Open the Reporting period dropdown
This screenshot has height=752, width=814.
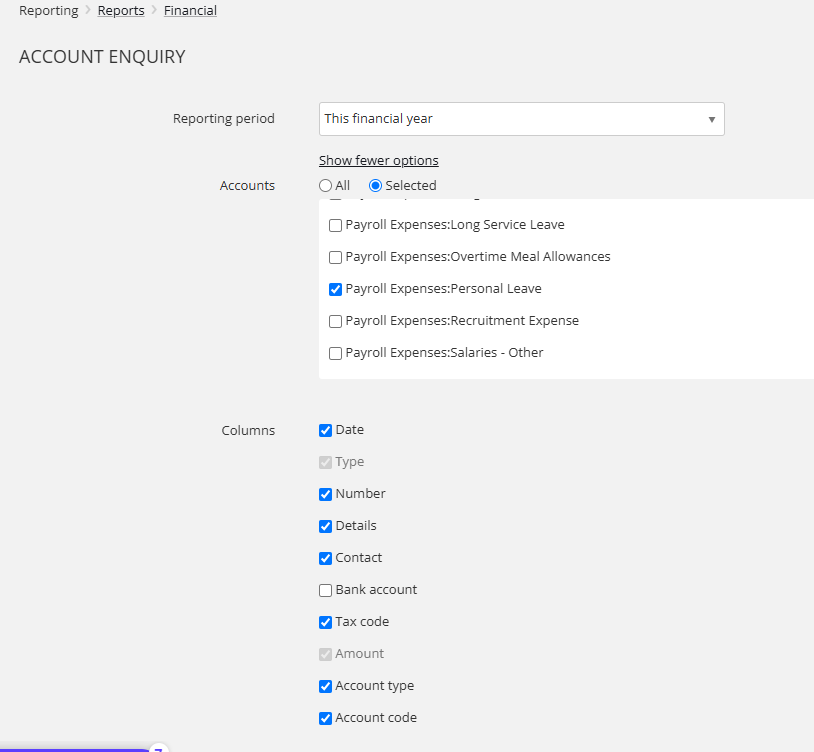tap(521, 119)
